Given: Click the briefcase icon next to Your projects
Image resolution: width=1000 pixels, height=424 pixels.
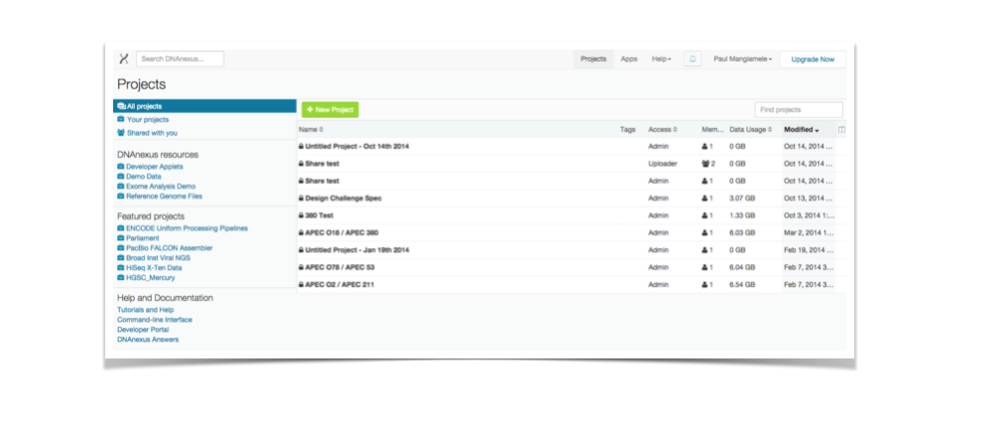Looking at the screenshot, I should pos(121,119).
